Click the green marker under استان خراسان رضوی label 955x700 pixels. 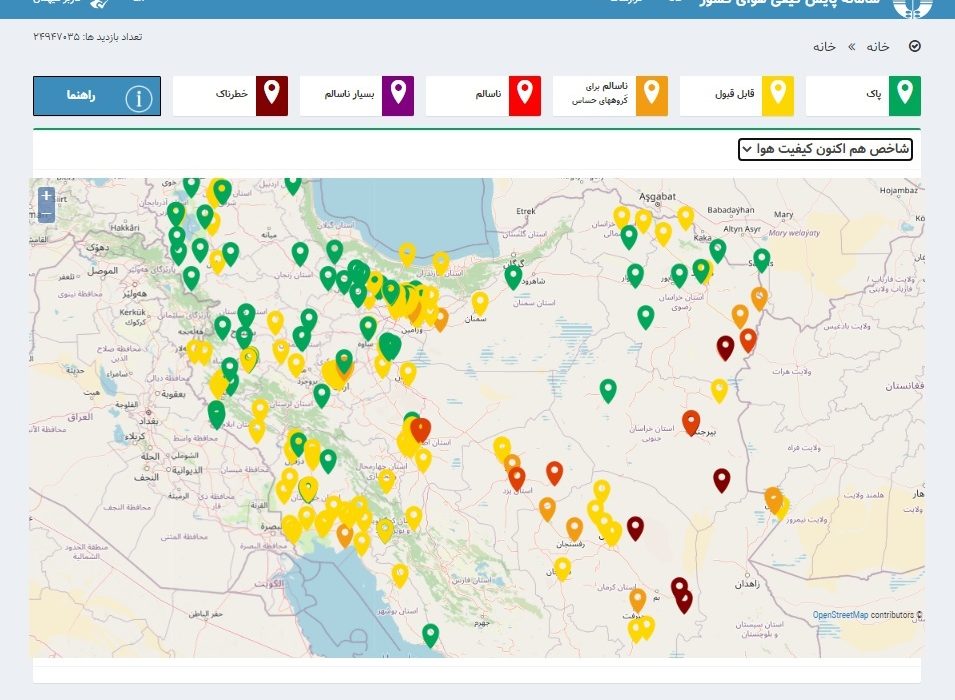[646, 317]
